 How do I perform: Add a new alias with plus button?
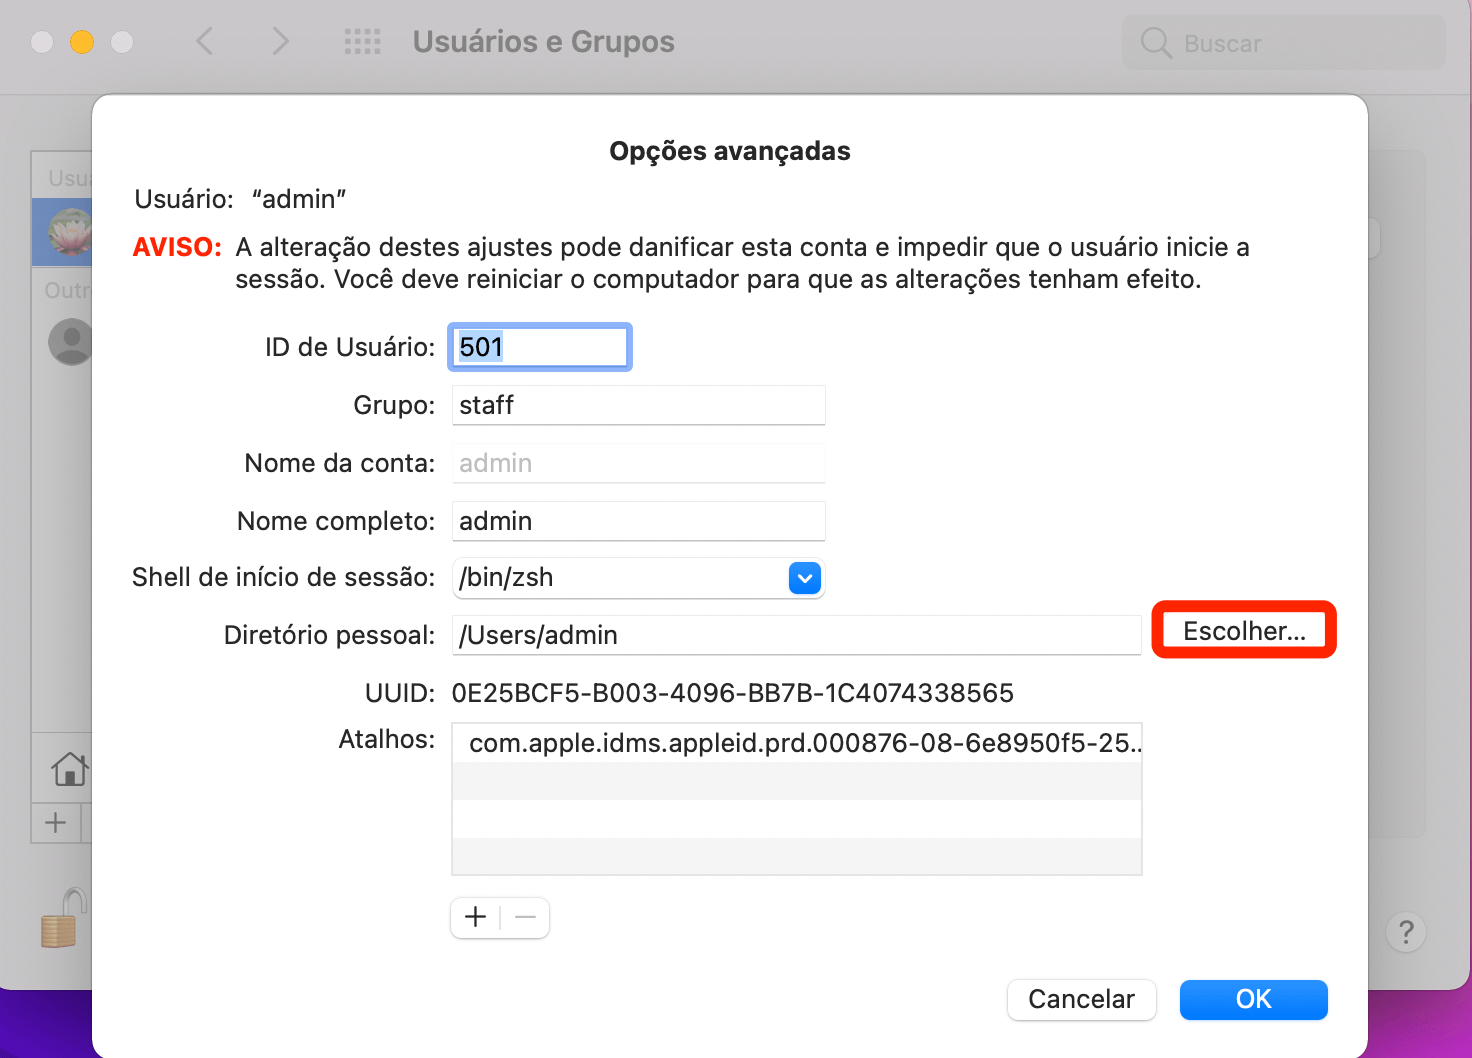pos(476,917)
